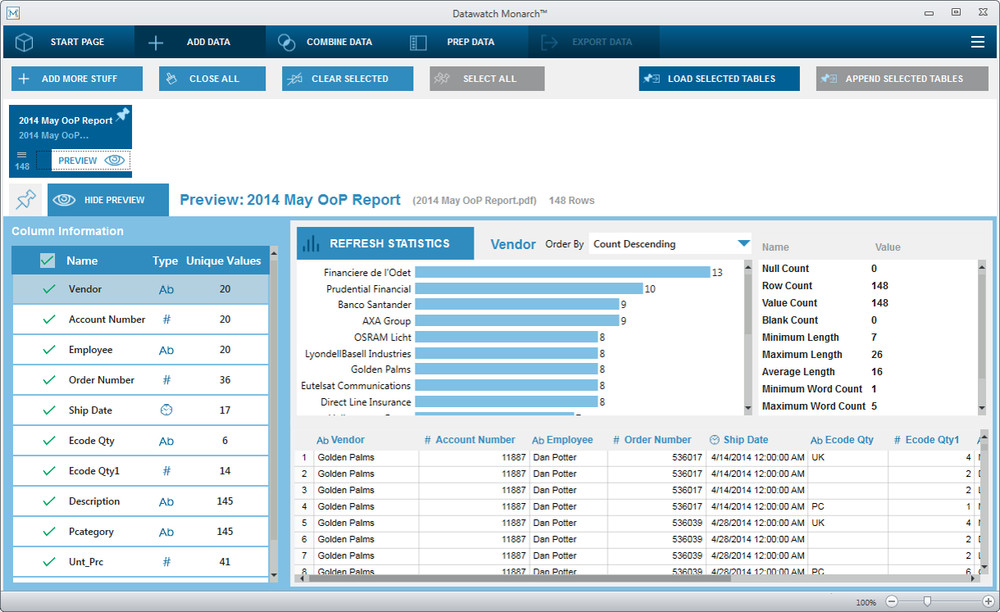Screen dimensions: 1000x612
Task: Click the Ship Date clock type icon
Action: [x=166, y=409]
